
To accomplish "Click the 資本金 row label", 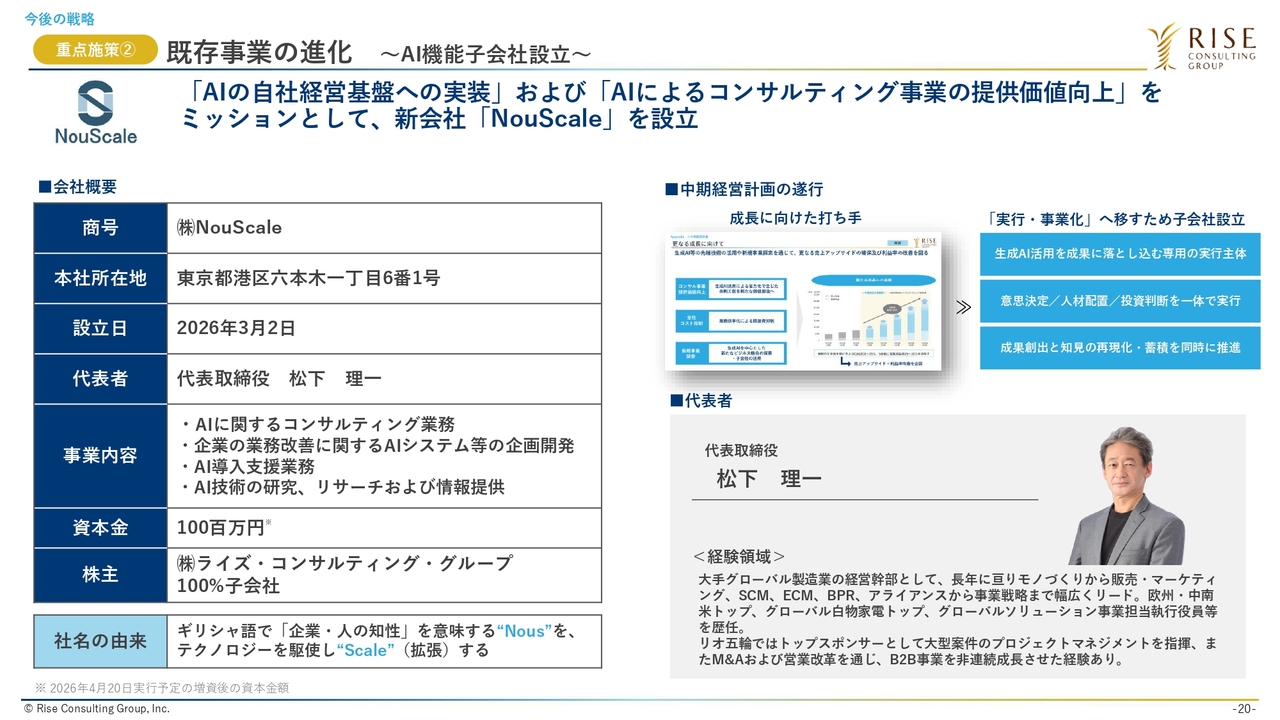I will click(x=100, y=528).
